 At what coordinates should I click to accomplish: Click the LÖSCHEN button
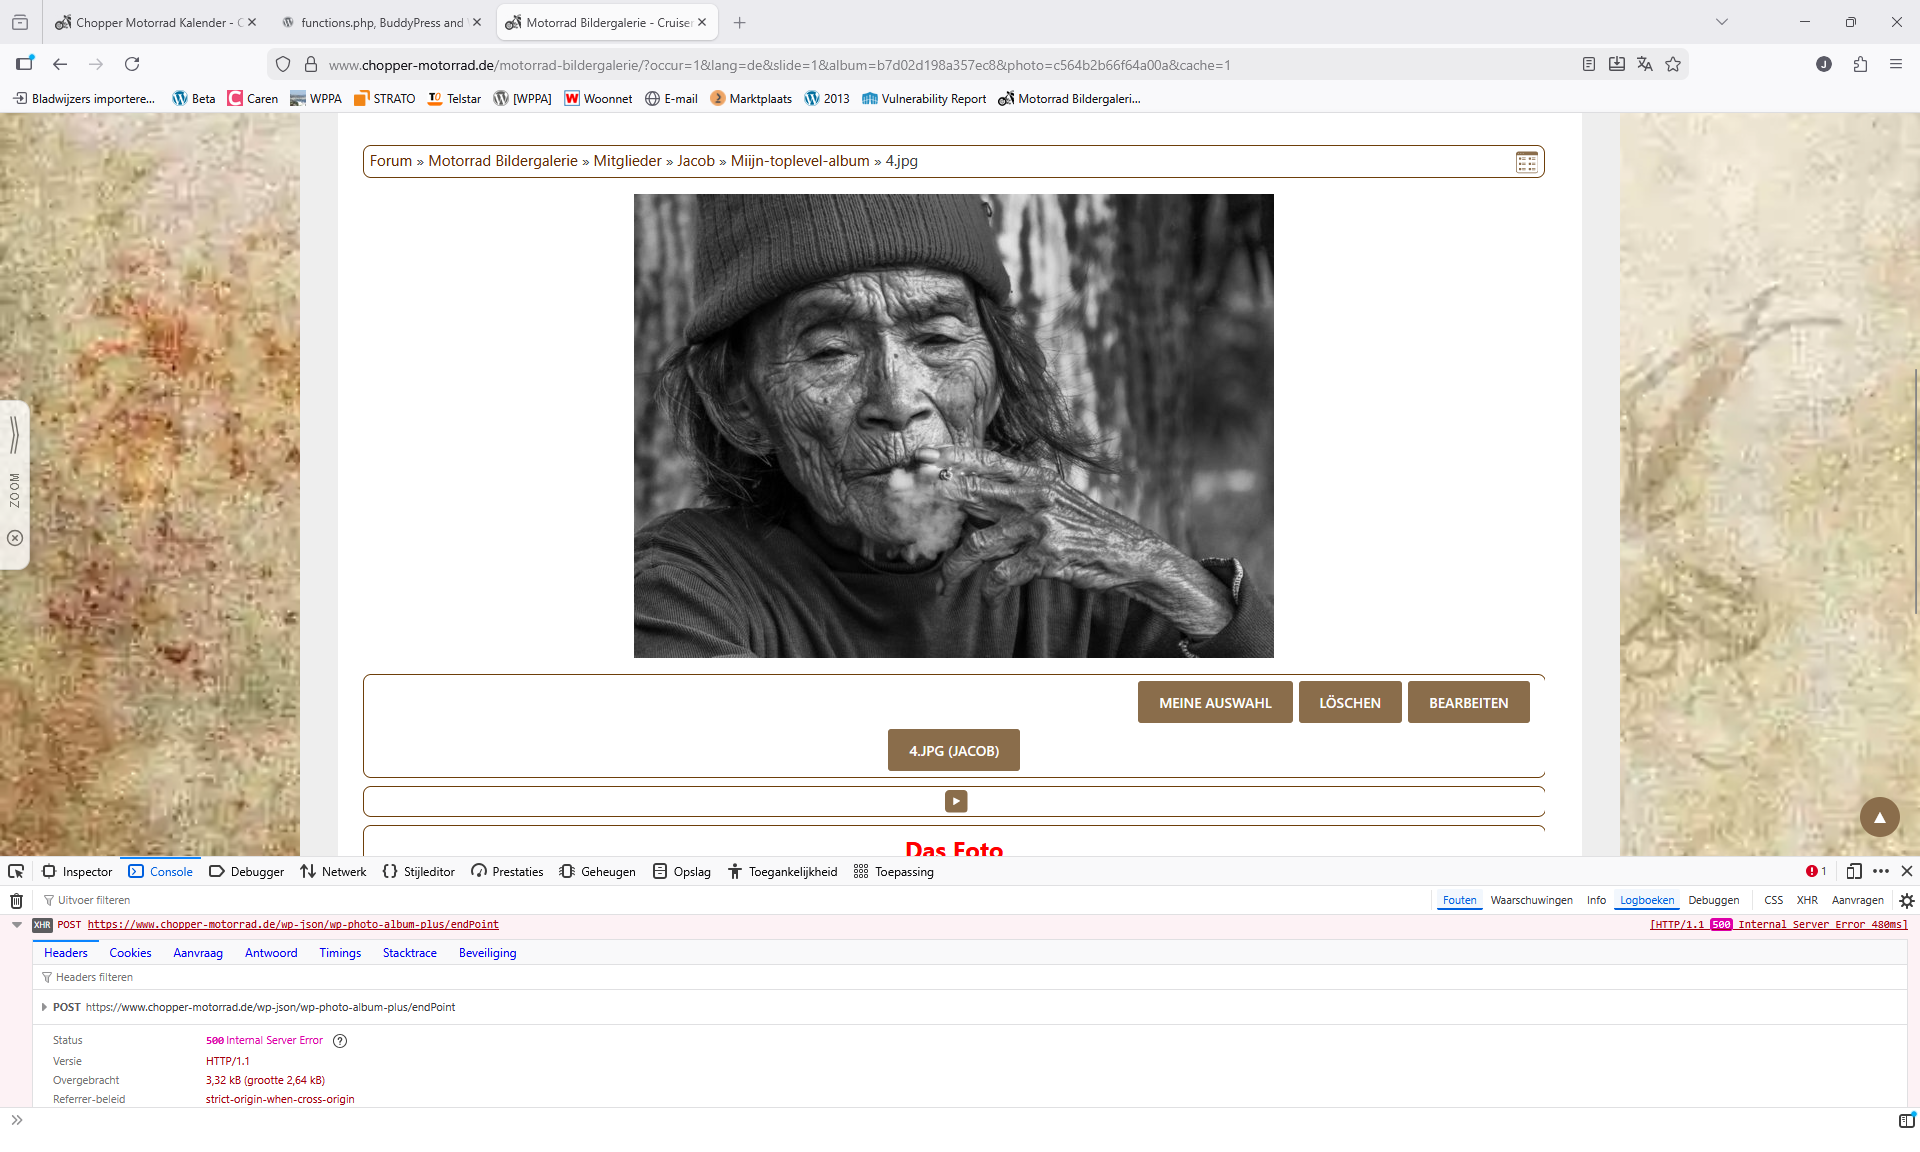click(1349, 702)
